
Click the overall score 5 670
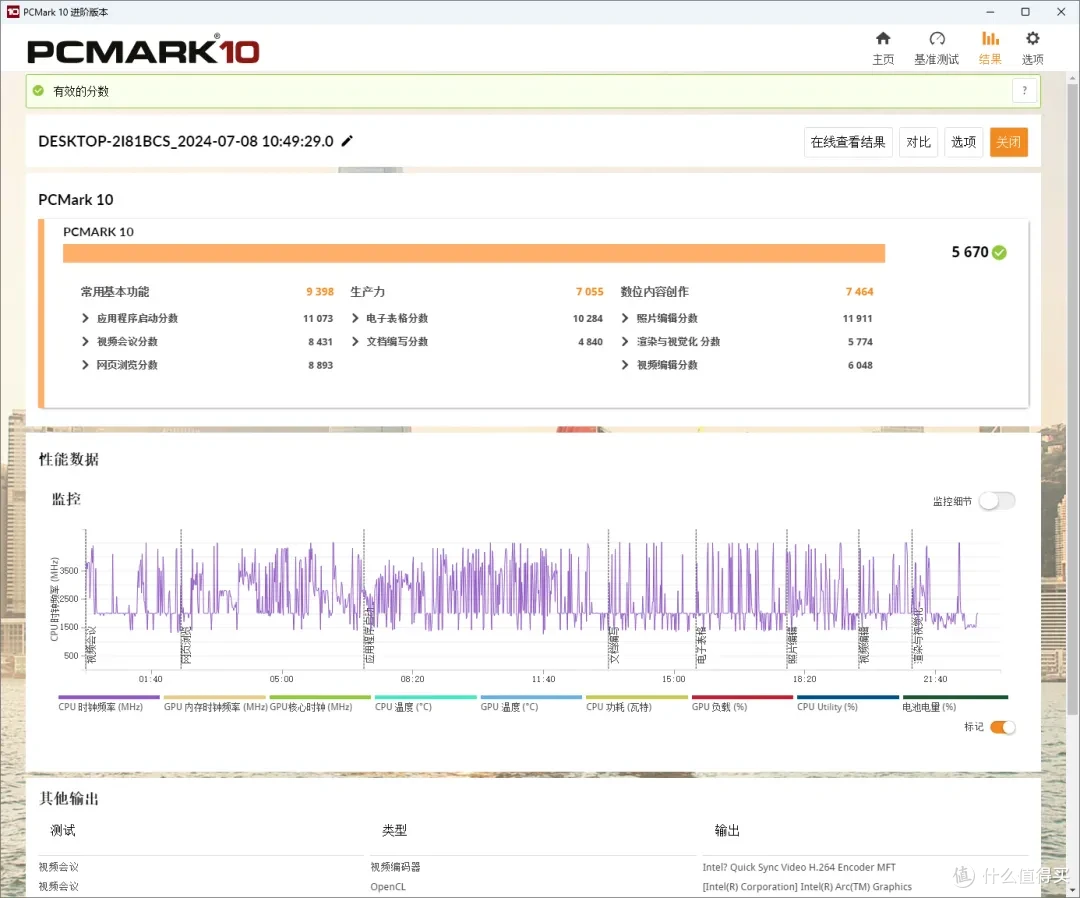click(970, 252)
